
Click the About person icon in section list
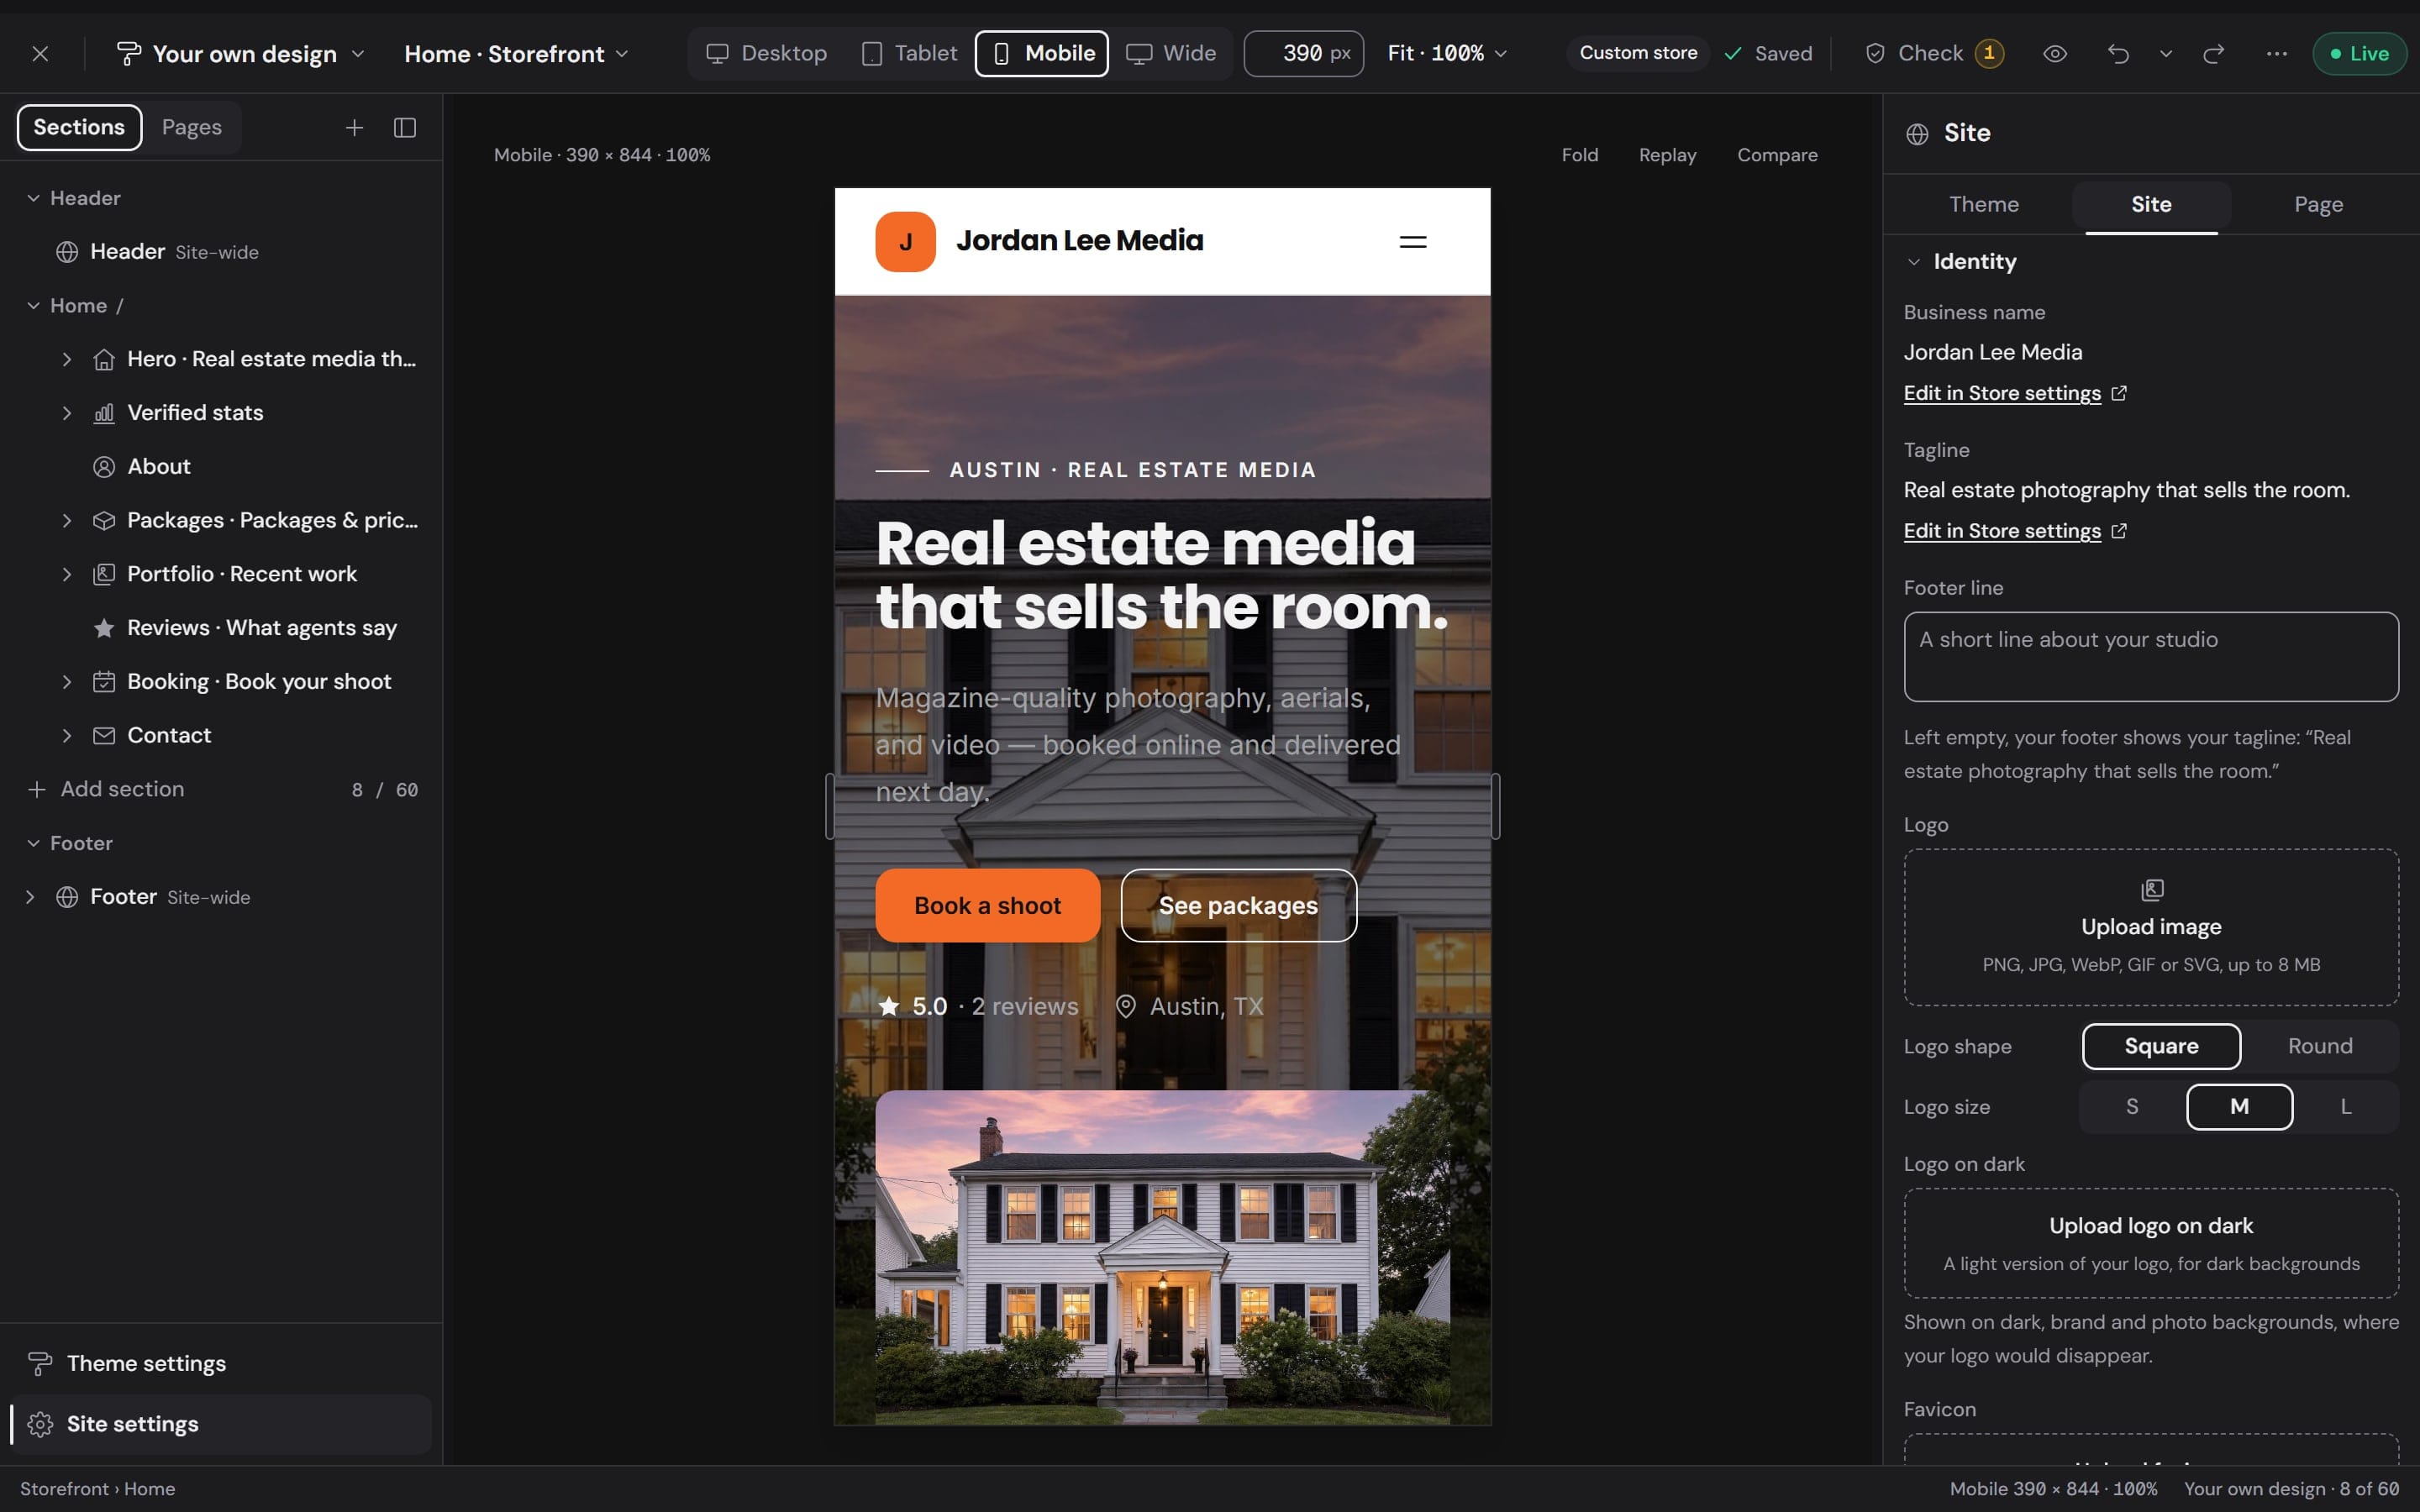point(104,467)
